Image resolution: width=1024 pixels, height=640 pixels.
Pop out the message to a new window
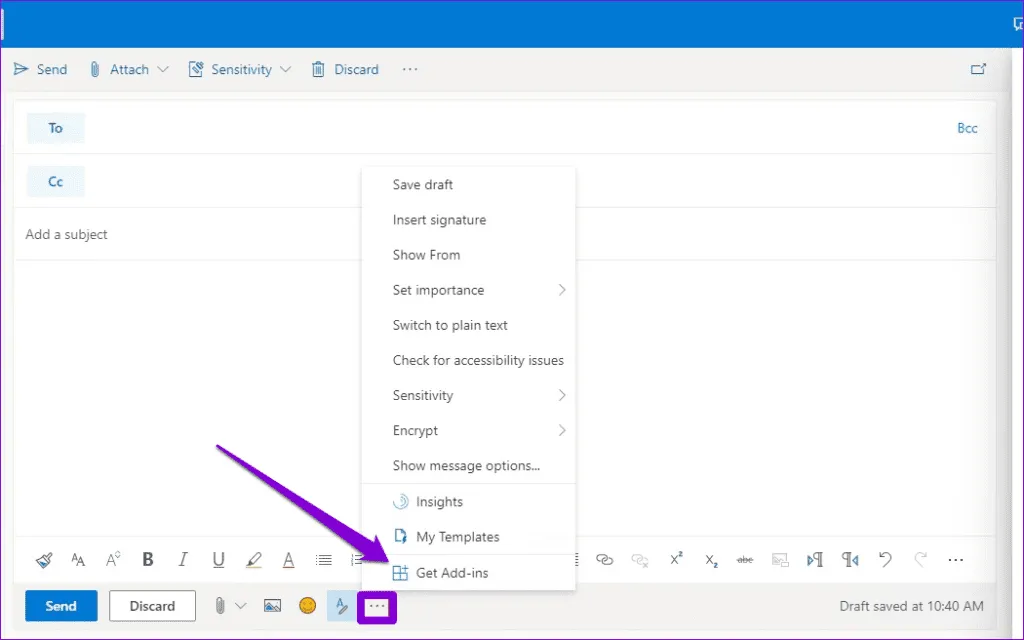[978, 69]
